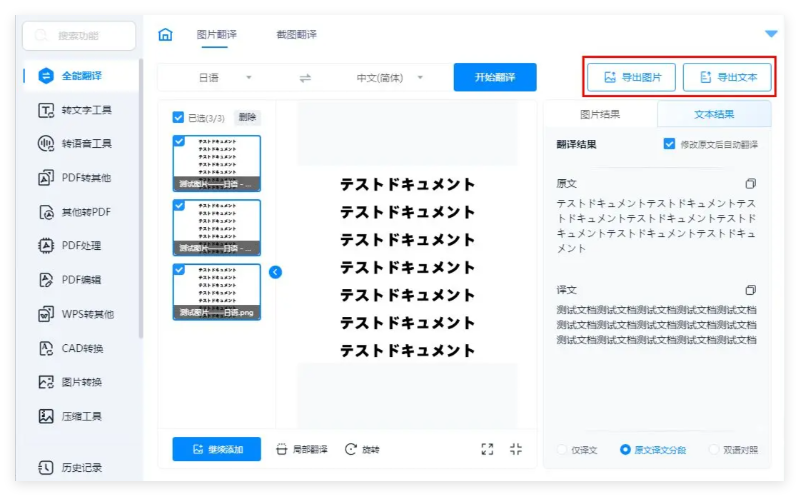Open 图片转换 in sidebar
800x496 pixels.
[x=70, y=382]
